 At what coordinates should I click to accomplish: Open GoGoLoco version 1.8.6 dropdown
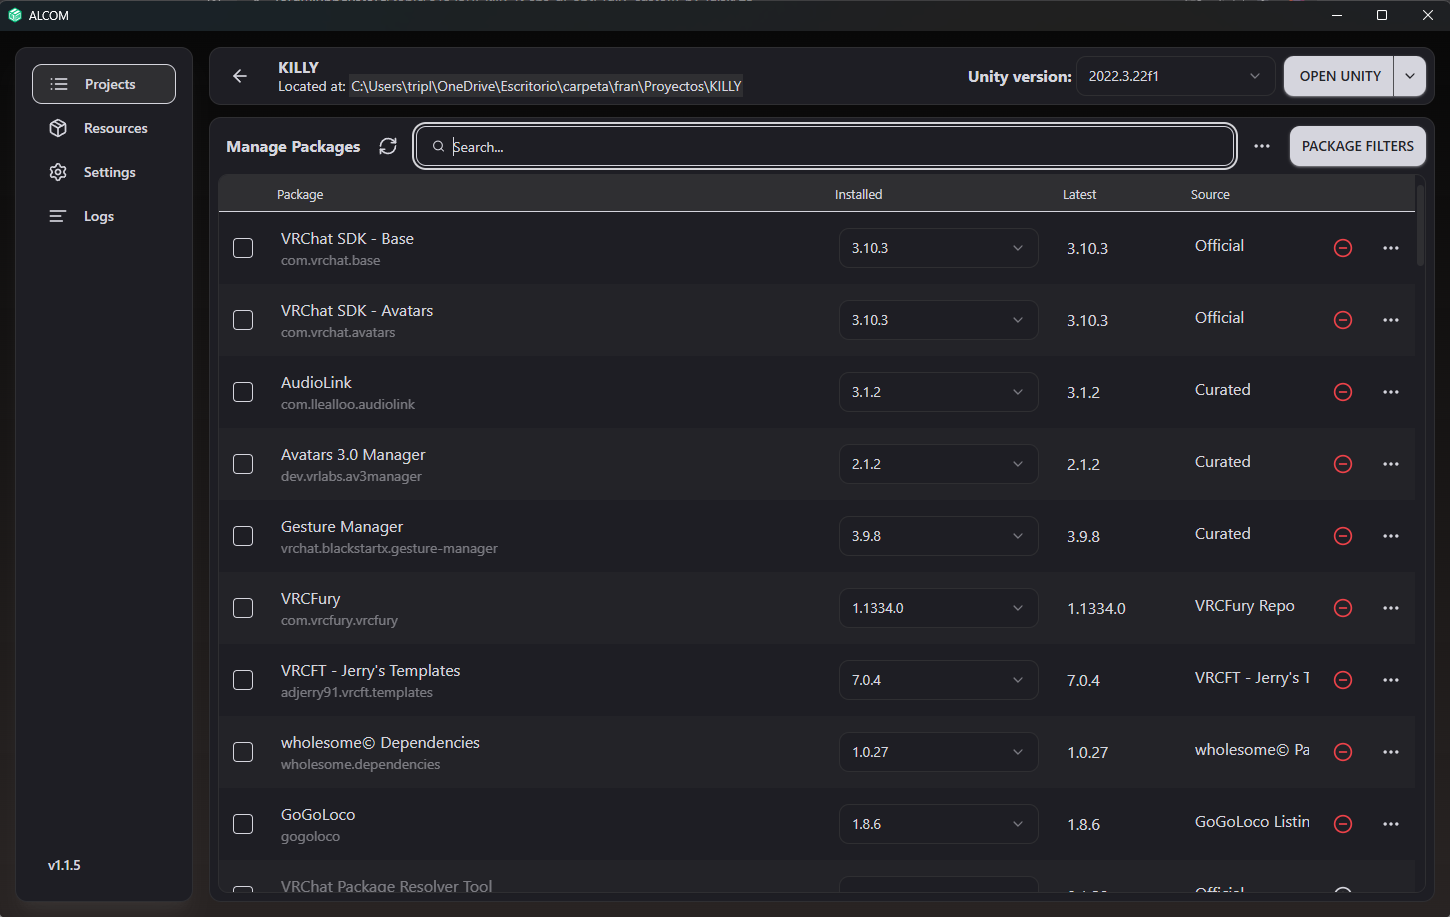(x=938, y=824)
